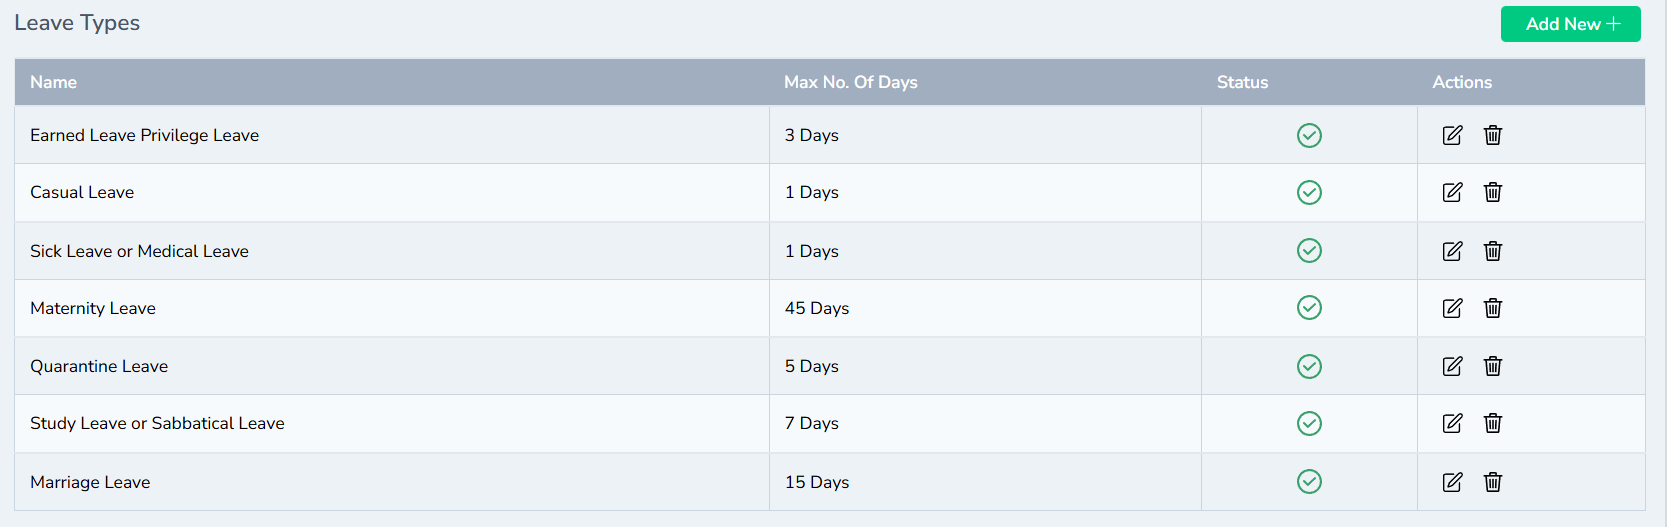Screen dimensions: 1667x527
Task: Delete the Maternity Leave type
Action: 1493,308
